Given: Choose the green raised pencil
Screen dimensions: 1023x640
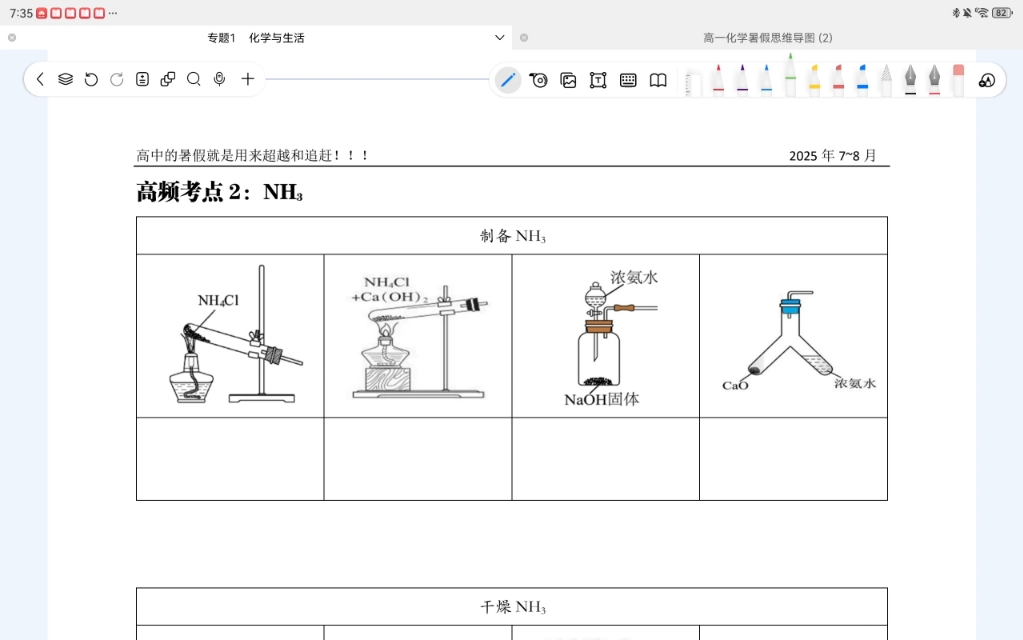Looking at the screenshot, I should (790, 76).
